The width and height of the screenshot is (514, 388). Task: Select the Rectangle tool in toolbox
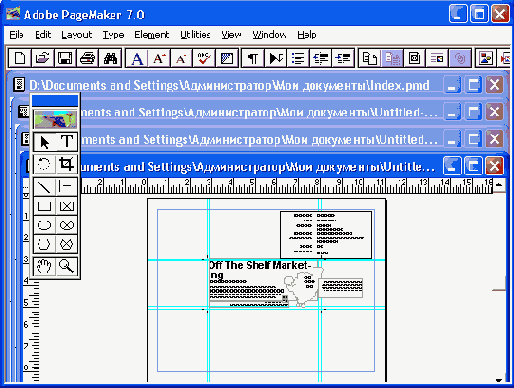pyautogui.click(x=44, y=206)
